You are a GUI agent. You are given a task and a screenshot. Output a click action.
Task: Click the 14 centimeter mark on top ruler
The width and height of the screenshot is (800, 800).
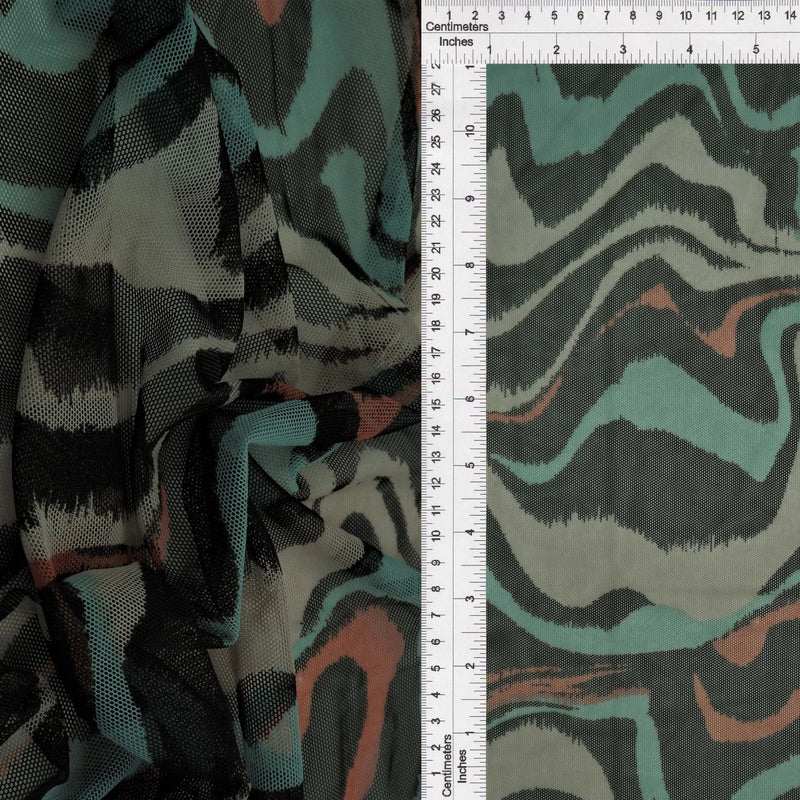coord(790,16)
